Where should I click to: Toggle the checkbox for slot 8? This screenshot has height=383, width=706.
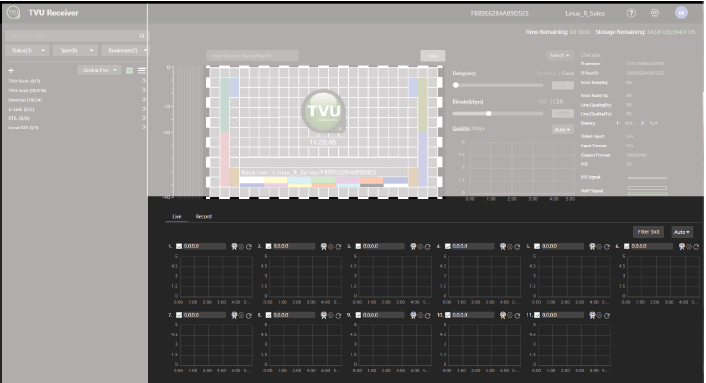click(x=269, y=315)
